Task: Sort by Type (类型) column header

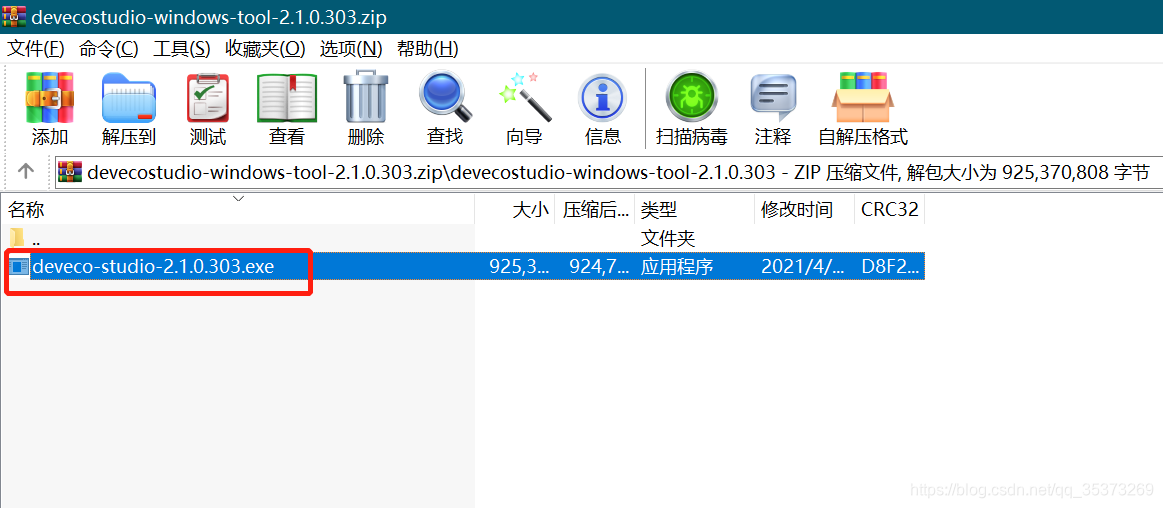Action: coord(694,210)
